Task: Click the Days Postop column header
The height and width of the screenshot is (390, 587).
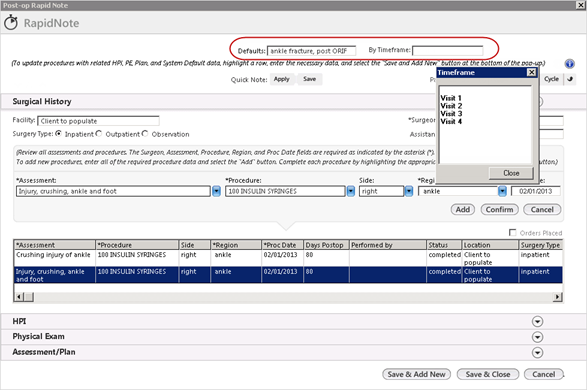Action: click(x=326, y=245)
